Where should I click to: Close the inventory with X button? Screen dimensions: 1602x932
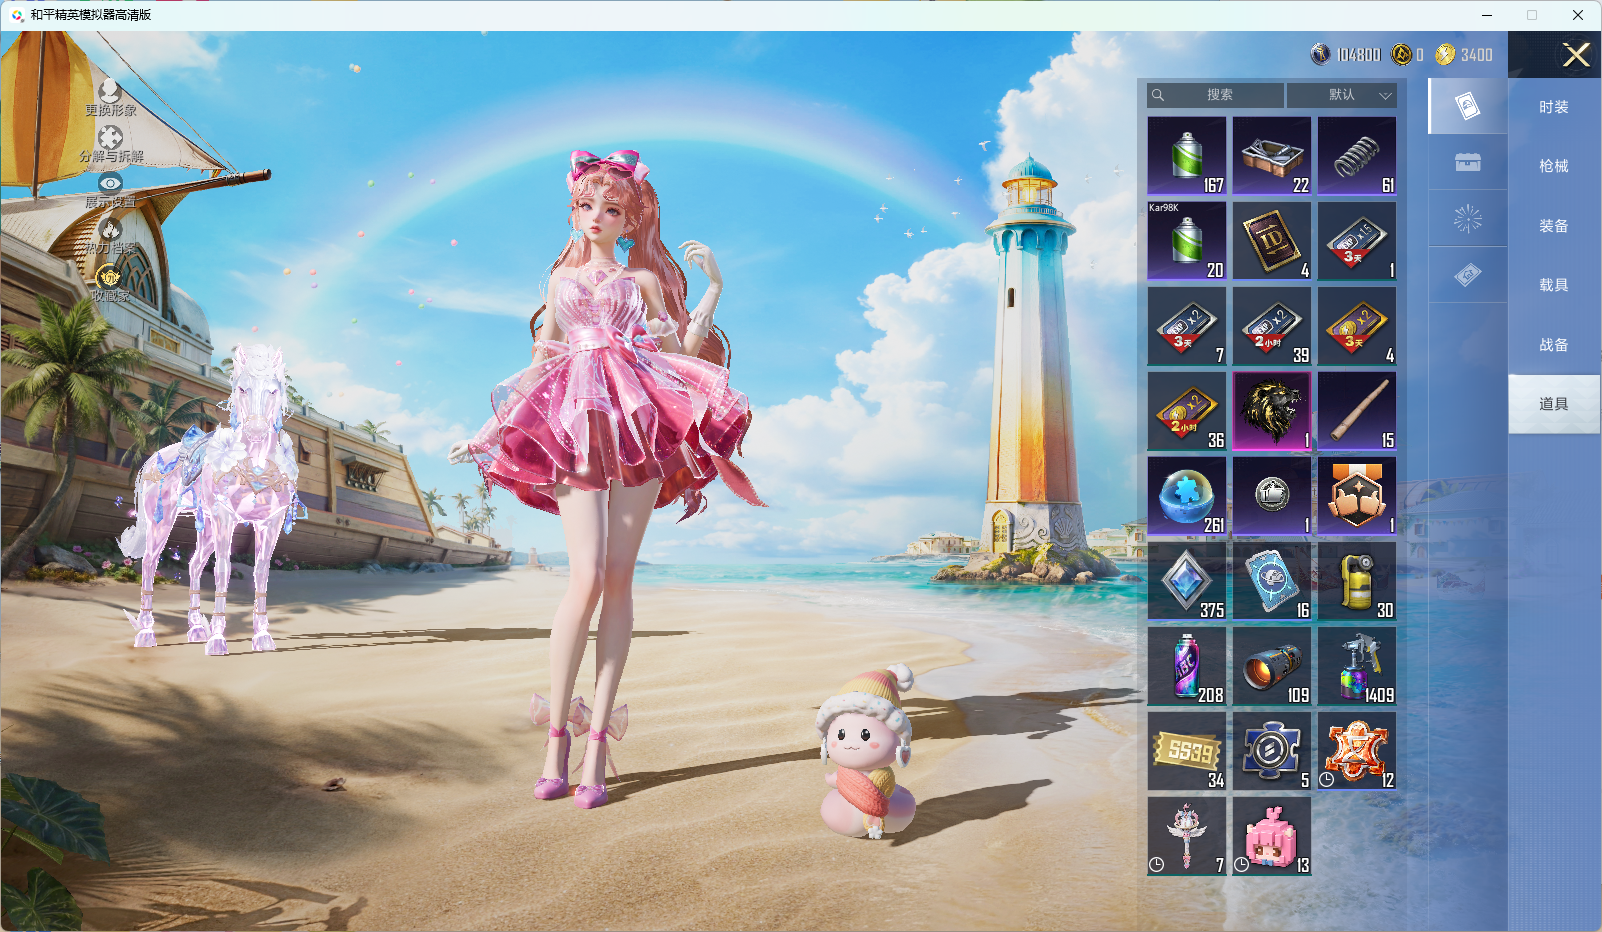(1576, 55)
